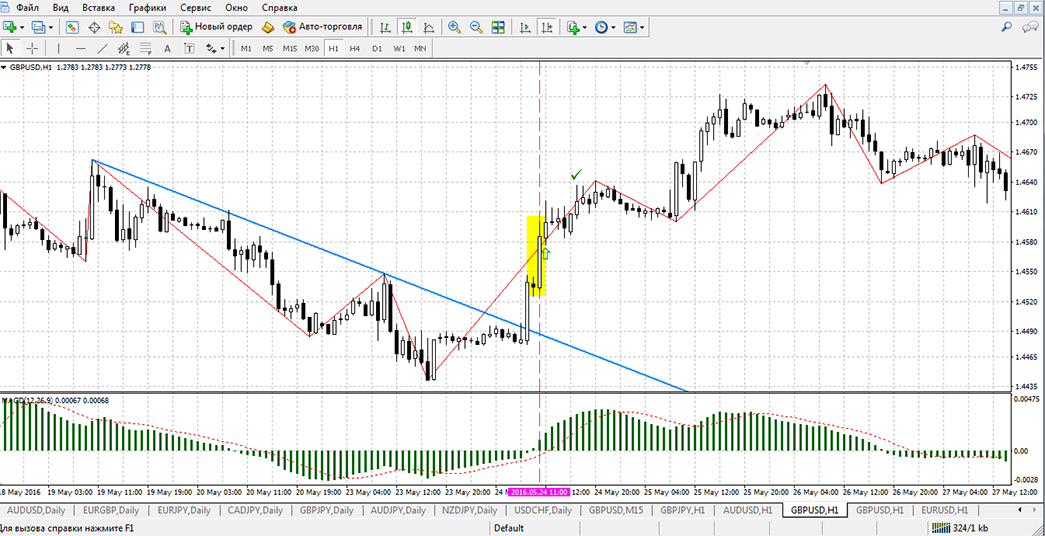Set timeframe to M5
The width and height of the screenshot is (1045, 536).
267,49
